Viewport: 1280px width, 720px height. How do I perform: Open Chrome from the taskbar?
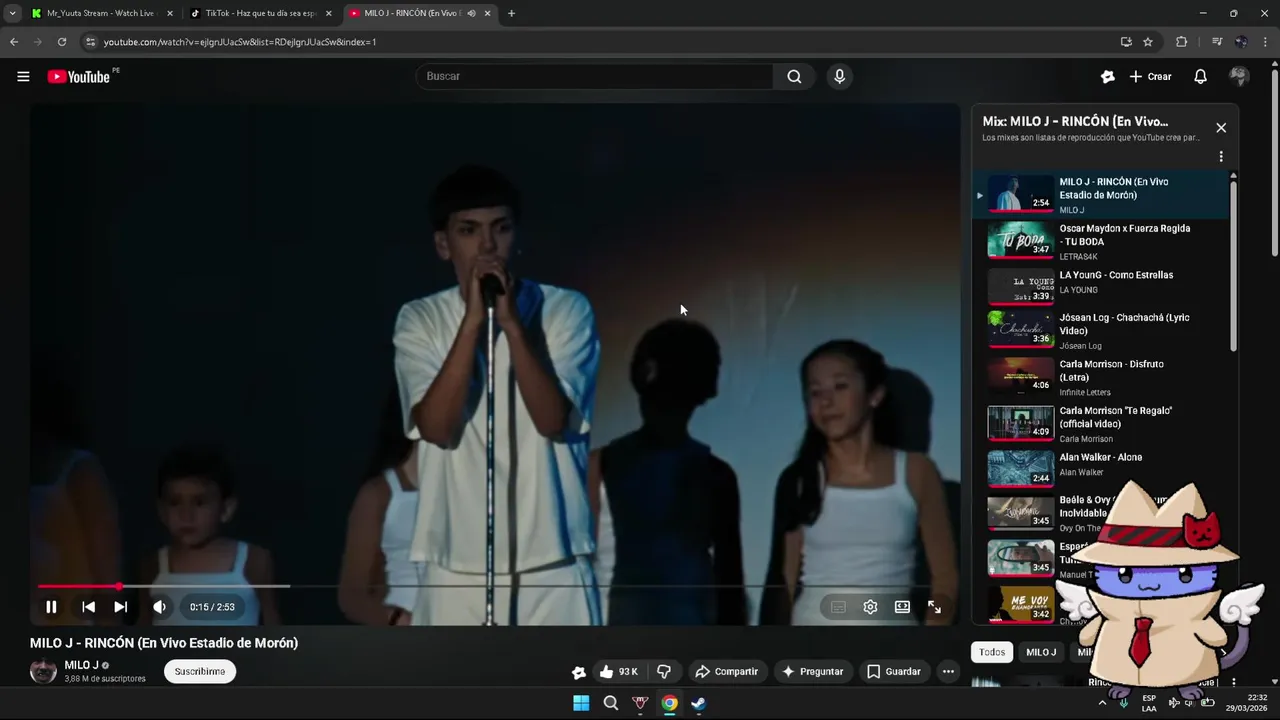click(x=669, y=703)
